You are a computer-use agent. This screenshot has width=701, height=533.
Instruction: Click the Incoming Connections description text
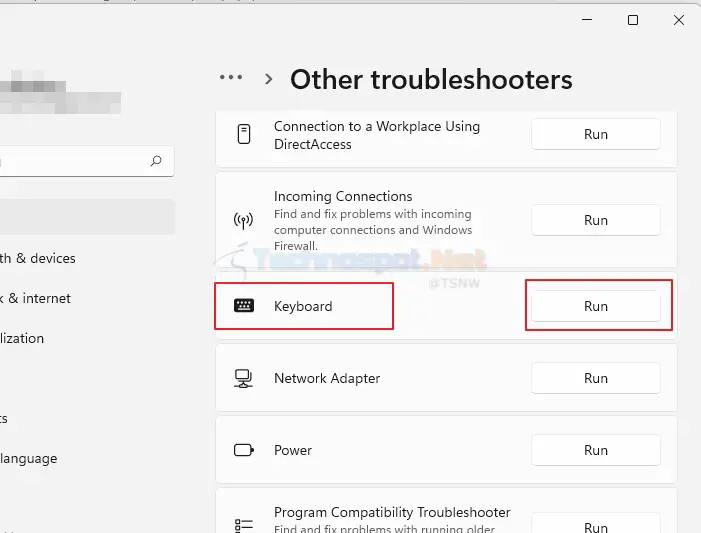(x=373, y=230)
